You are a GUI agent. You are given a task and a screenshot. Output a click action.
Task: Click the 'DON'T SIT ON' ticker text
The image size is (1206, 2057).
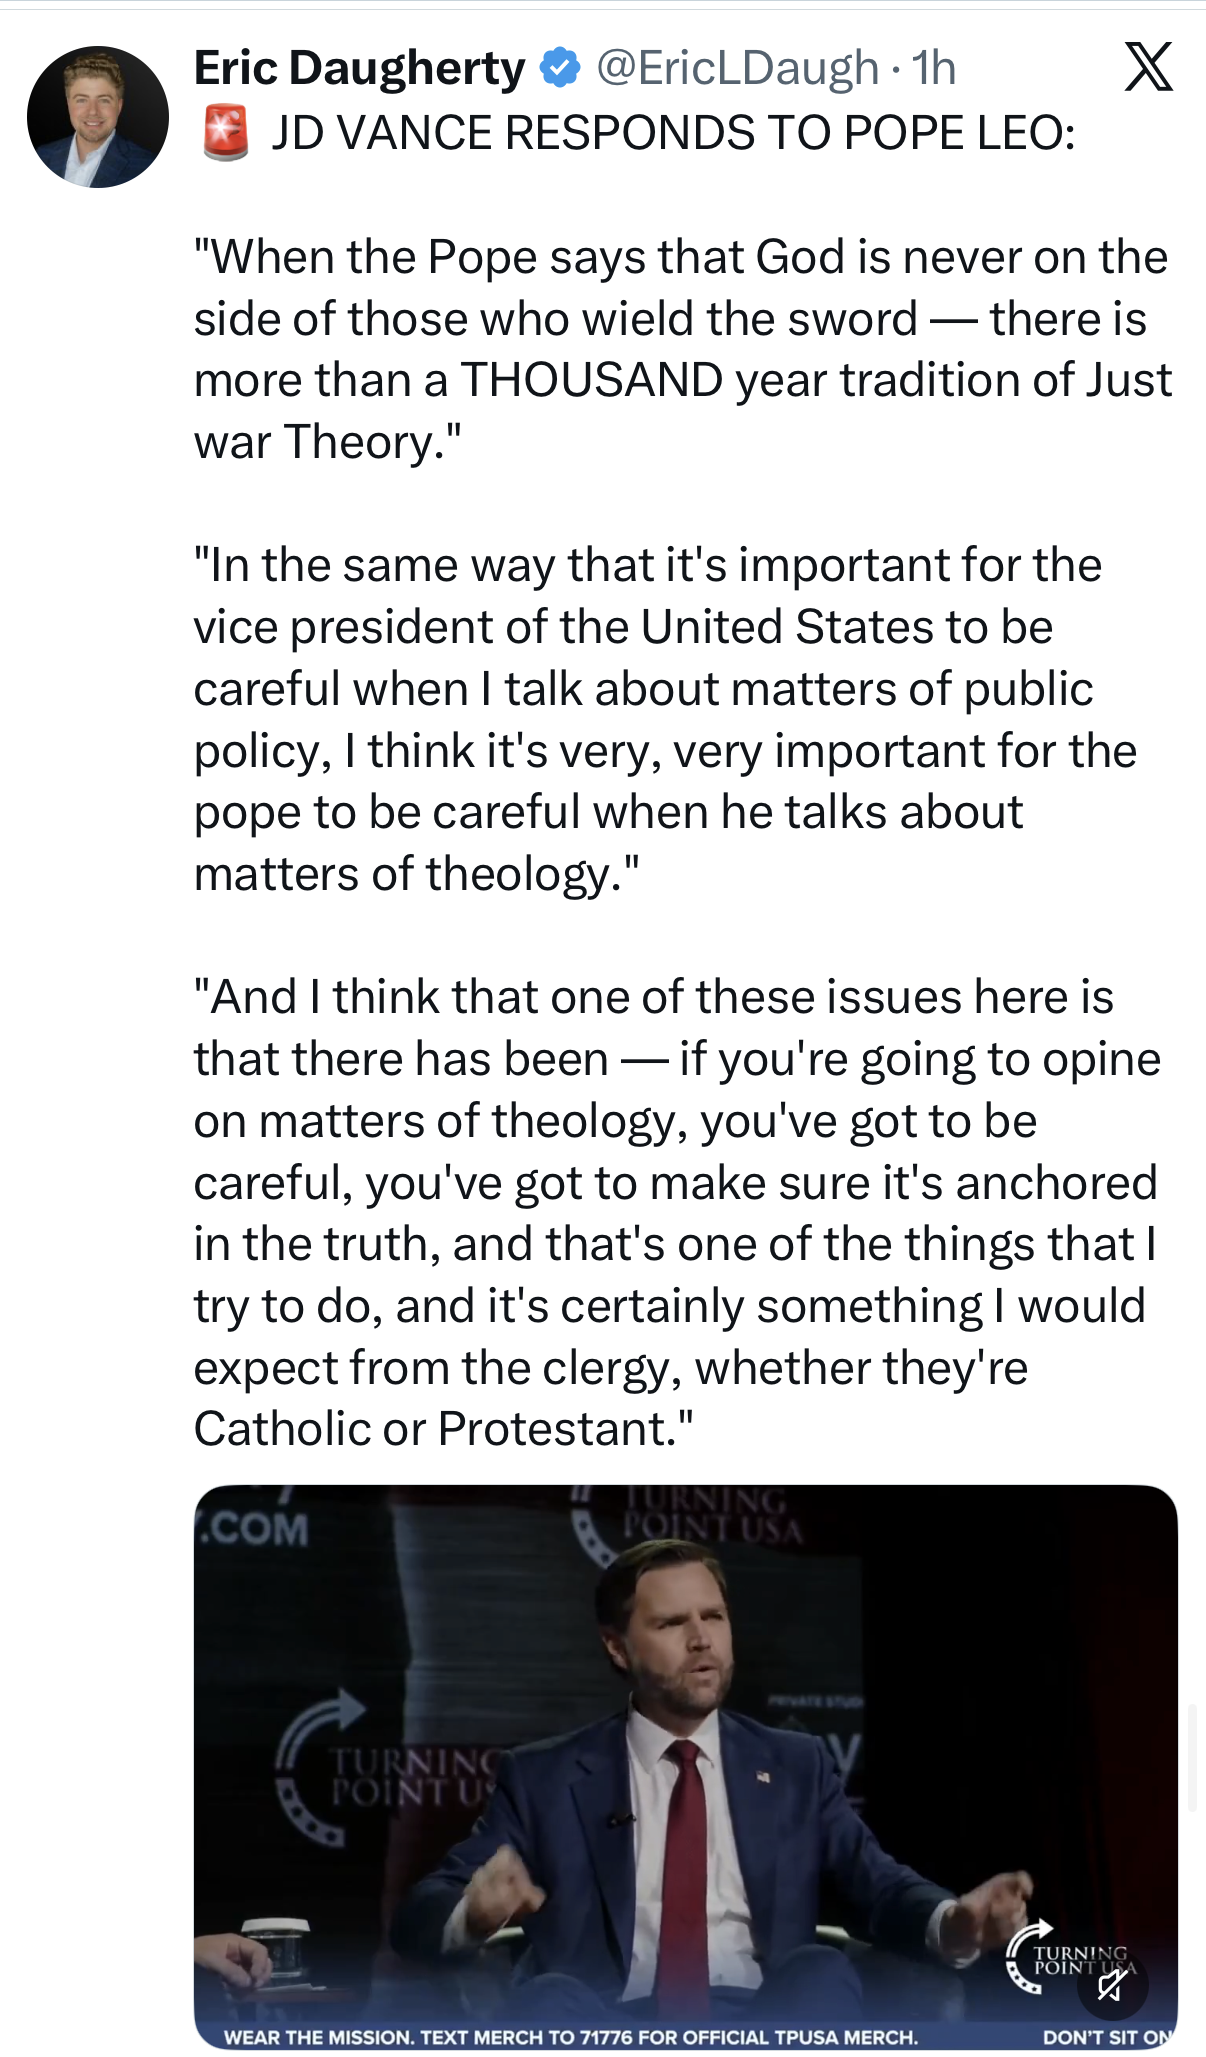coord(1107,2037)
